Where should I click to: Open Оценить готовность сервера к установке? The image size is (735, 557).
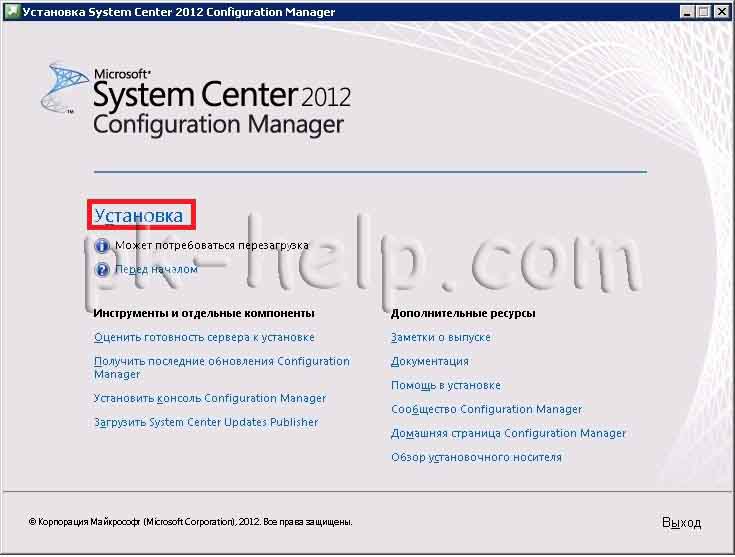[204, 337]
